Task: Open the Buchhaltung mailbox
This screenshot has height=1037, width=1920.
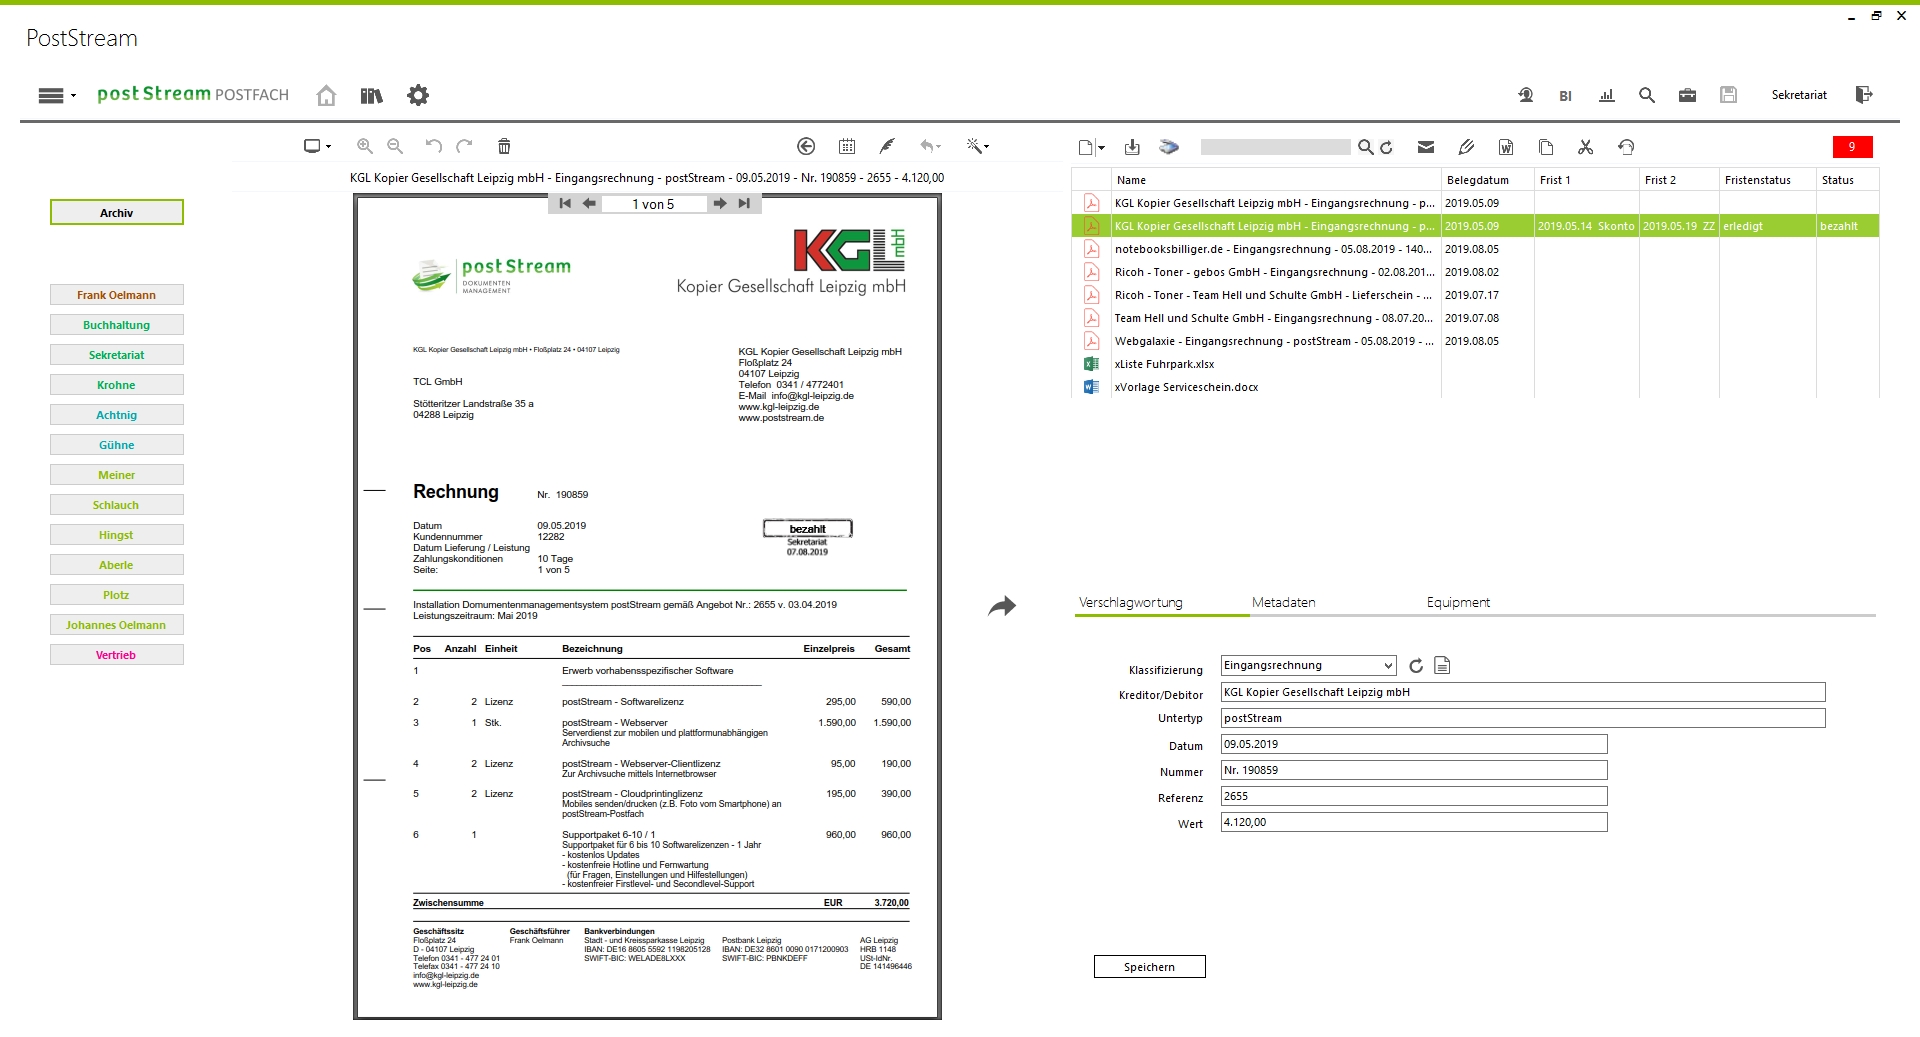Action: [116, 325]
